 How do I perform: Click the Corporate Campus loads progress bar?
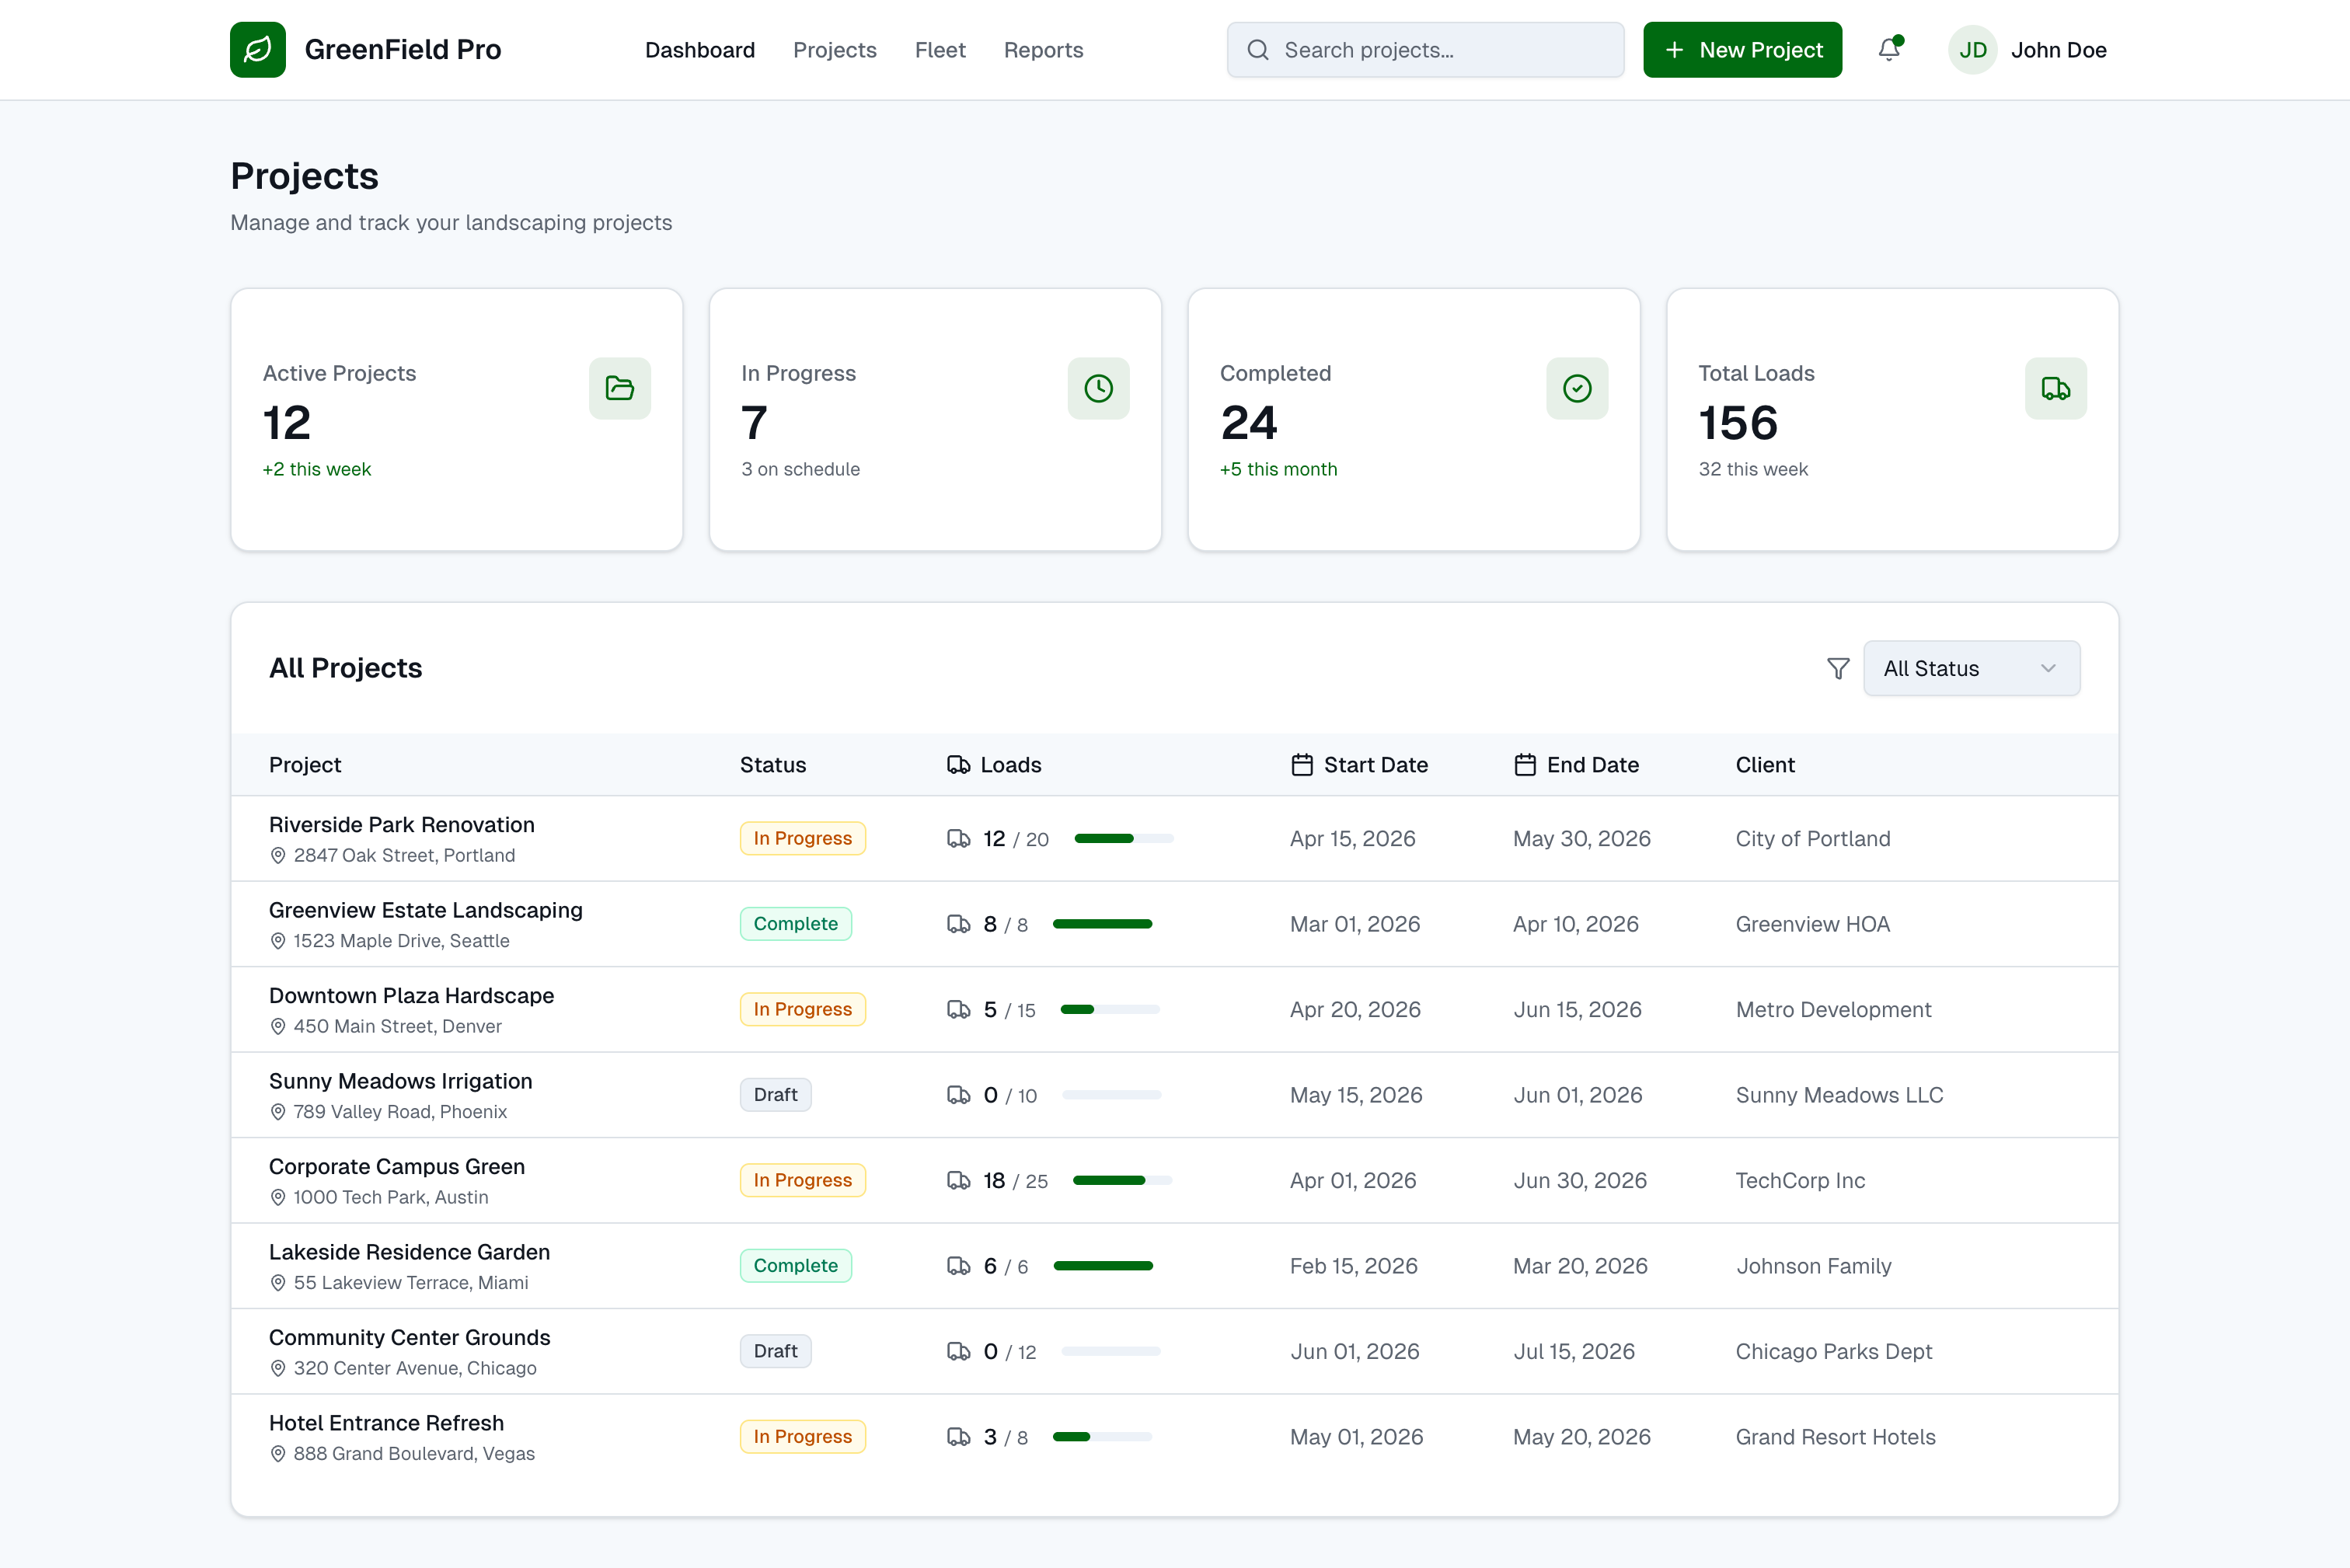[x=1122, y=1180]
